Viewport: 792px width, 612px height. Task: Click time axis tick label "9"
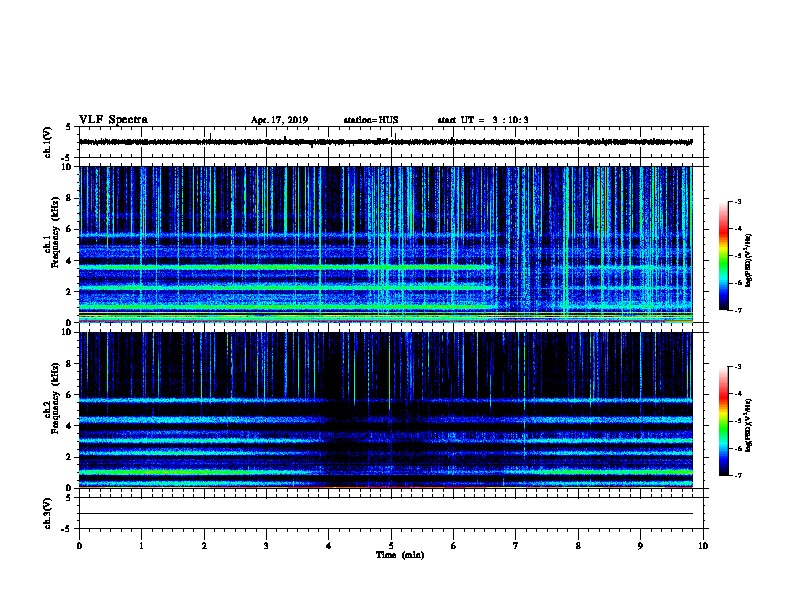[640, 545]
